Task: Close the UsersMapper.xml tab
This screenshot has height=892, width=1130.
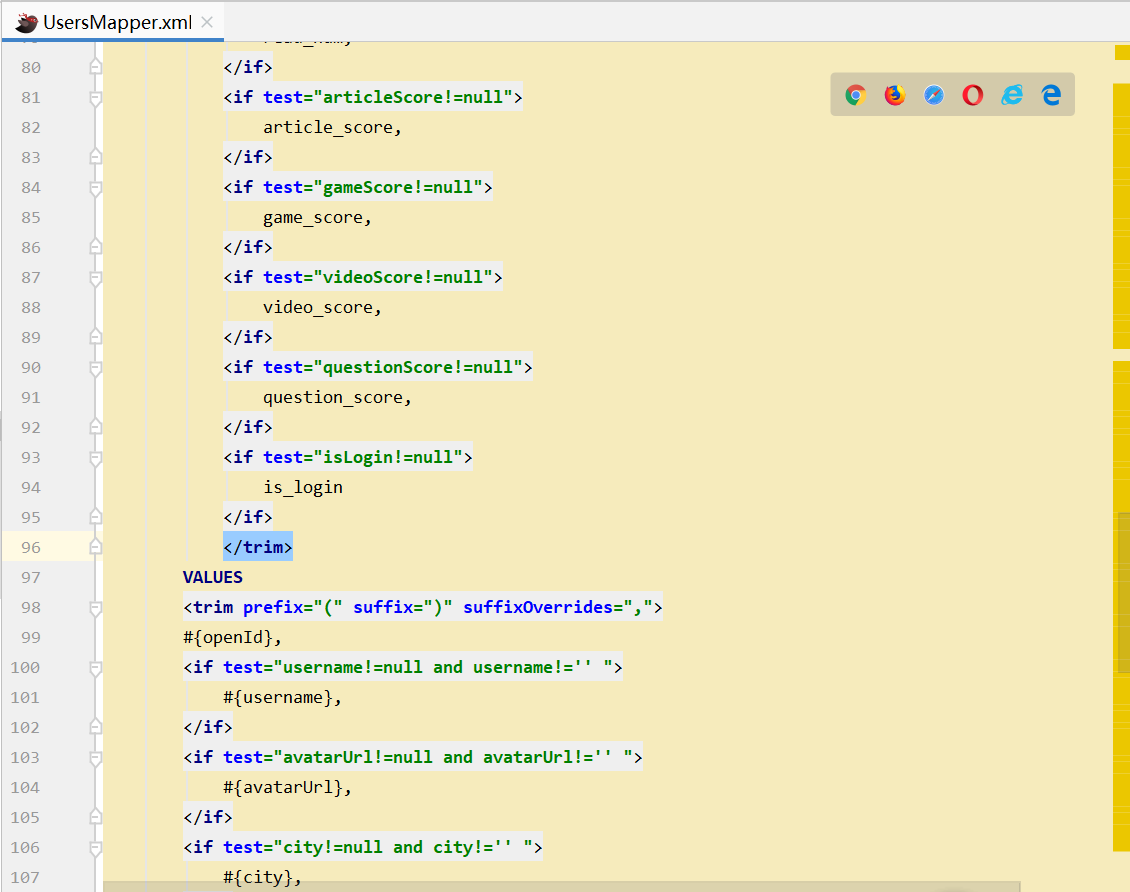Action: coord(207,22)
